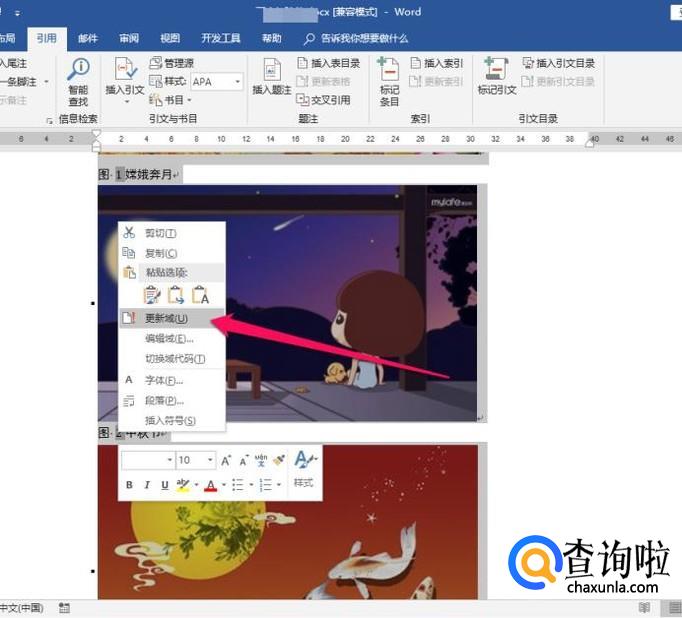
Task: Expand the 下一条脚注 dropdown arrow
Action: tap(46, 81)
